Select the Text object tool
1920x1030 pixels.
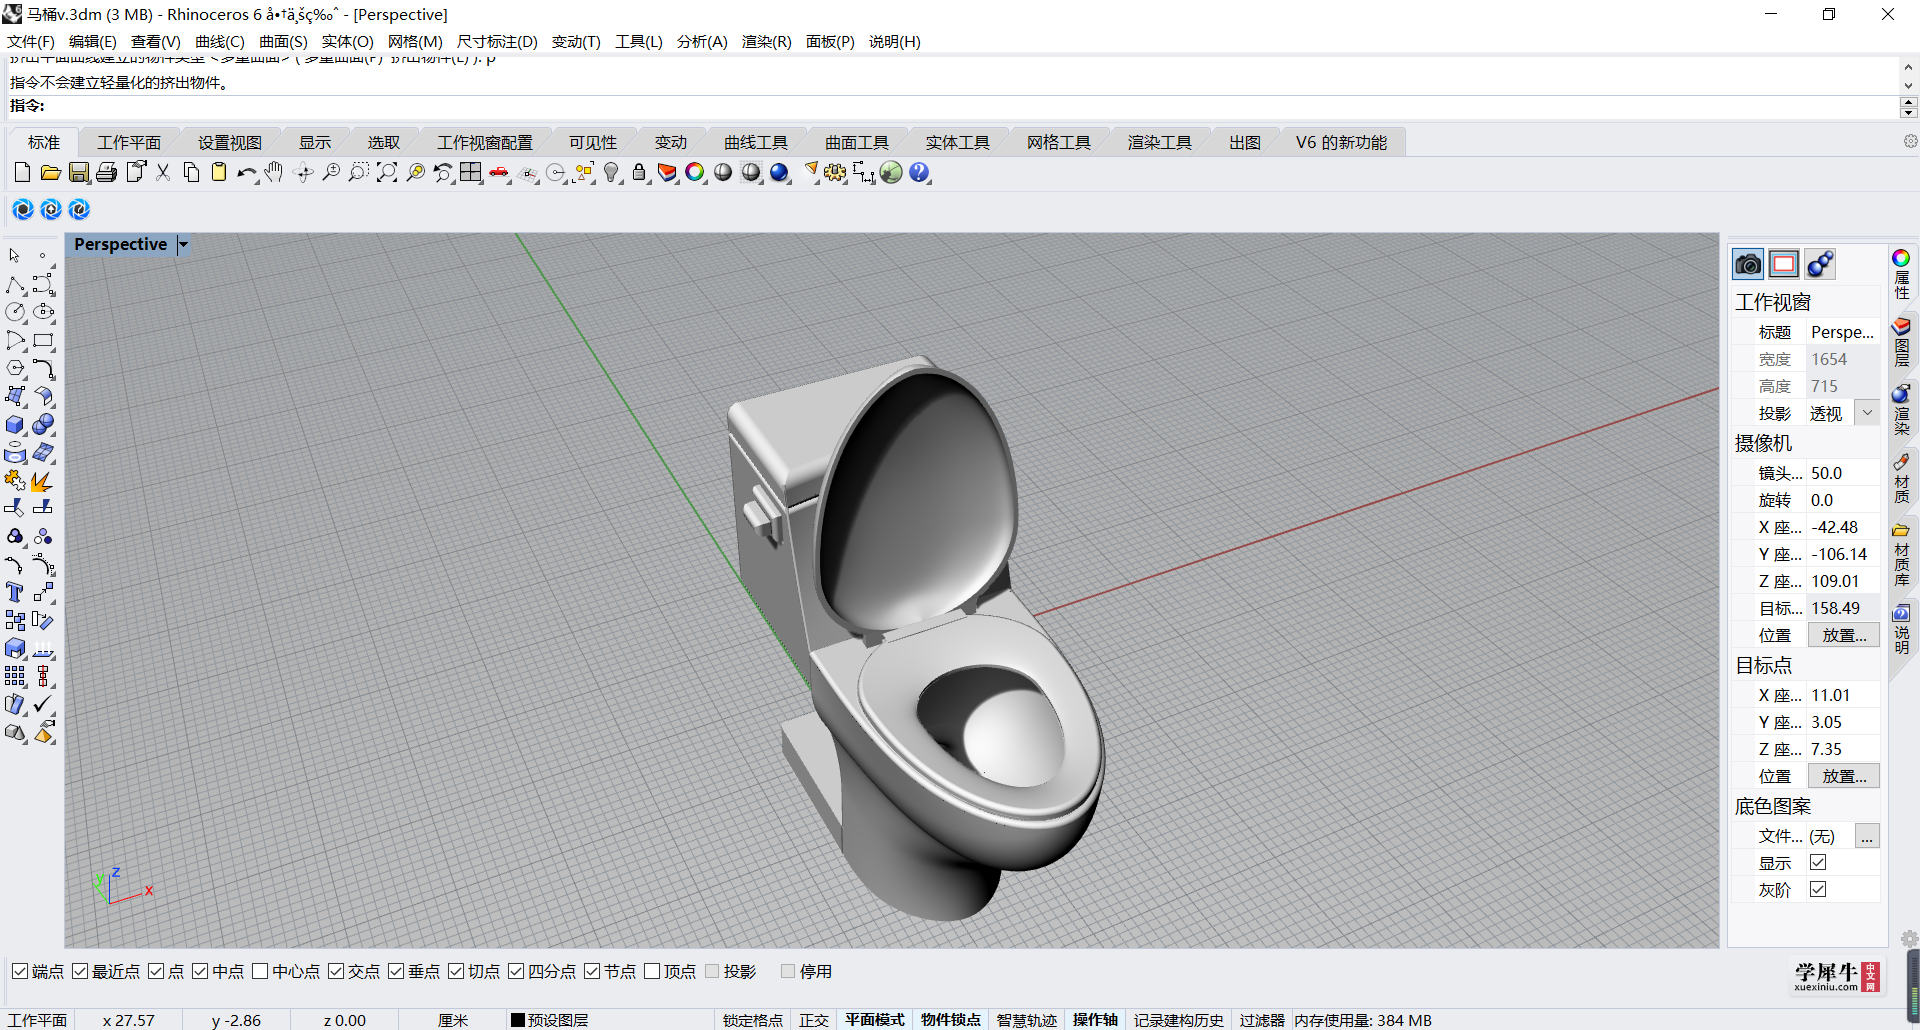15,593
